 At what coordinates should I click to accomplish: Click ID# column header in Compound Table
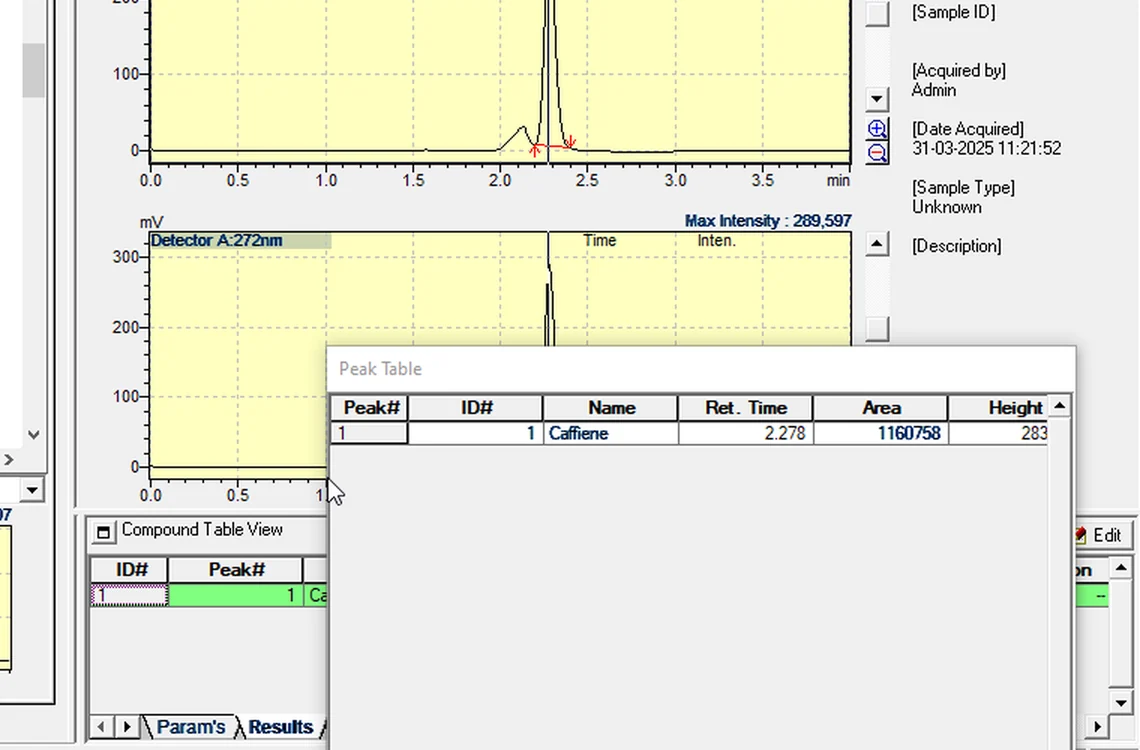pos(129,570)
